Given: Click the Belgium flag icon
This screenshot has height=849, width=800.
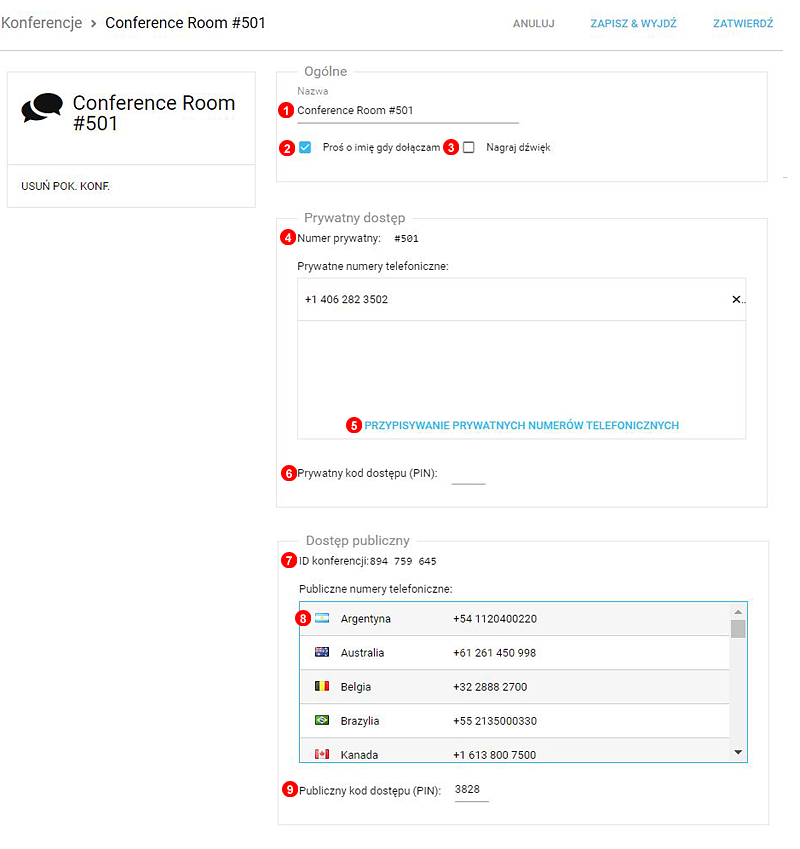Looking at the screenshot, I should [x=322, y=686].
